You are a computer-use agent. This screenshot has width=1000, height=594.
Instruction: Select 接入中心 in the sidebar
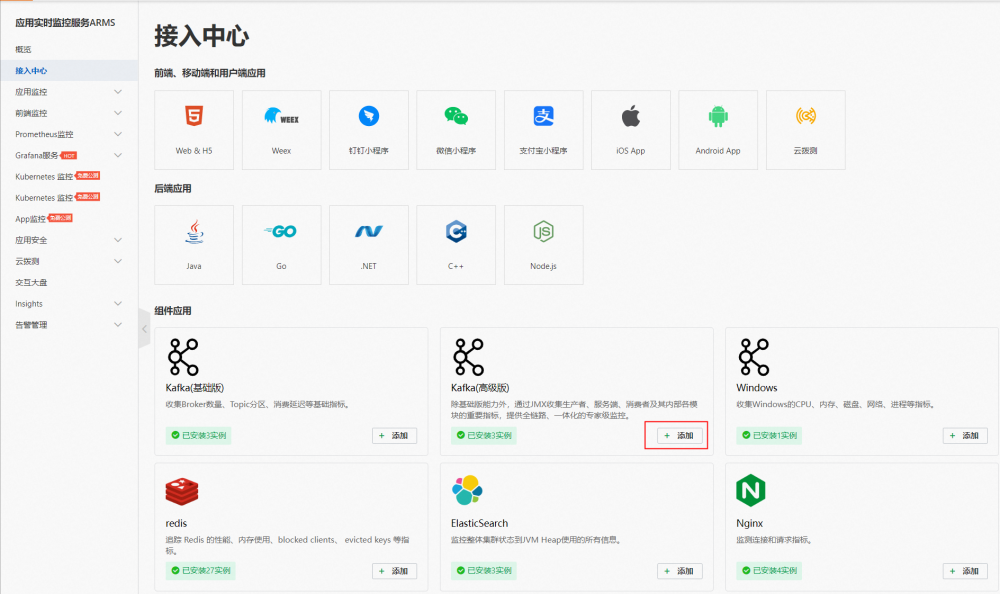pyautogui.click(x=69, y=70)
